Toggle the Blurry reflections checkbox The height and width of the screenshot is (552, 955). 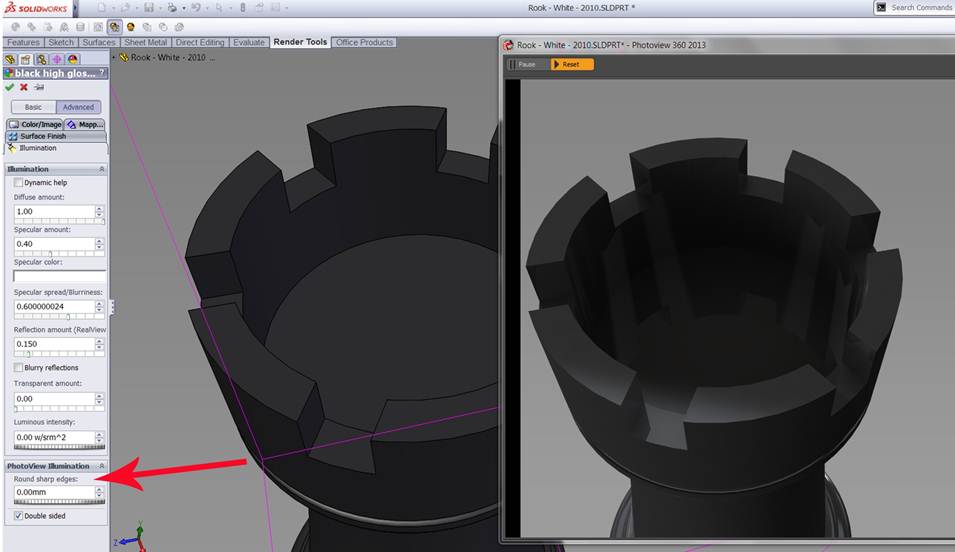(x=18, y=367)
